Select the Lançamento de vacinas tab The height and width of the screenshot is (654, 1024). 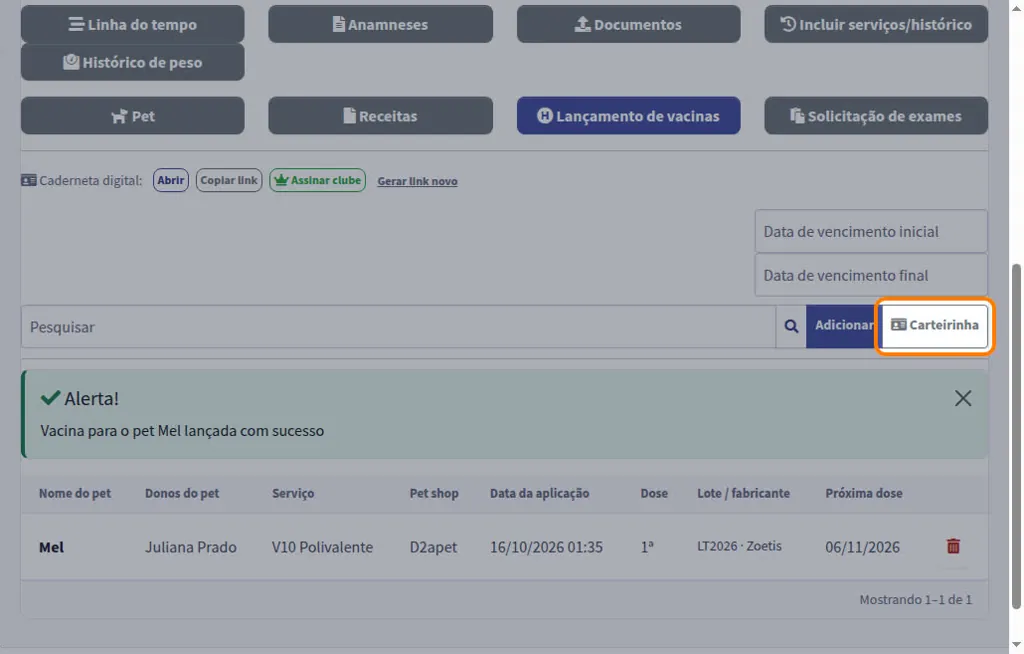(628, 116)
